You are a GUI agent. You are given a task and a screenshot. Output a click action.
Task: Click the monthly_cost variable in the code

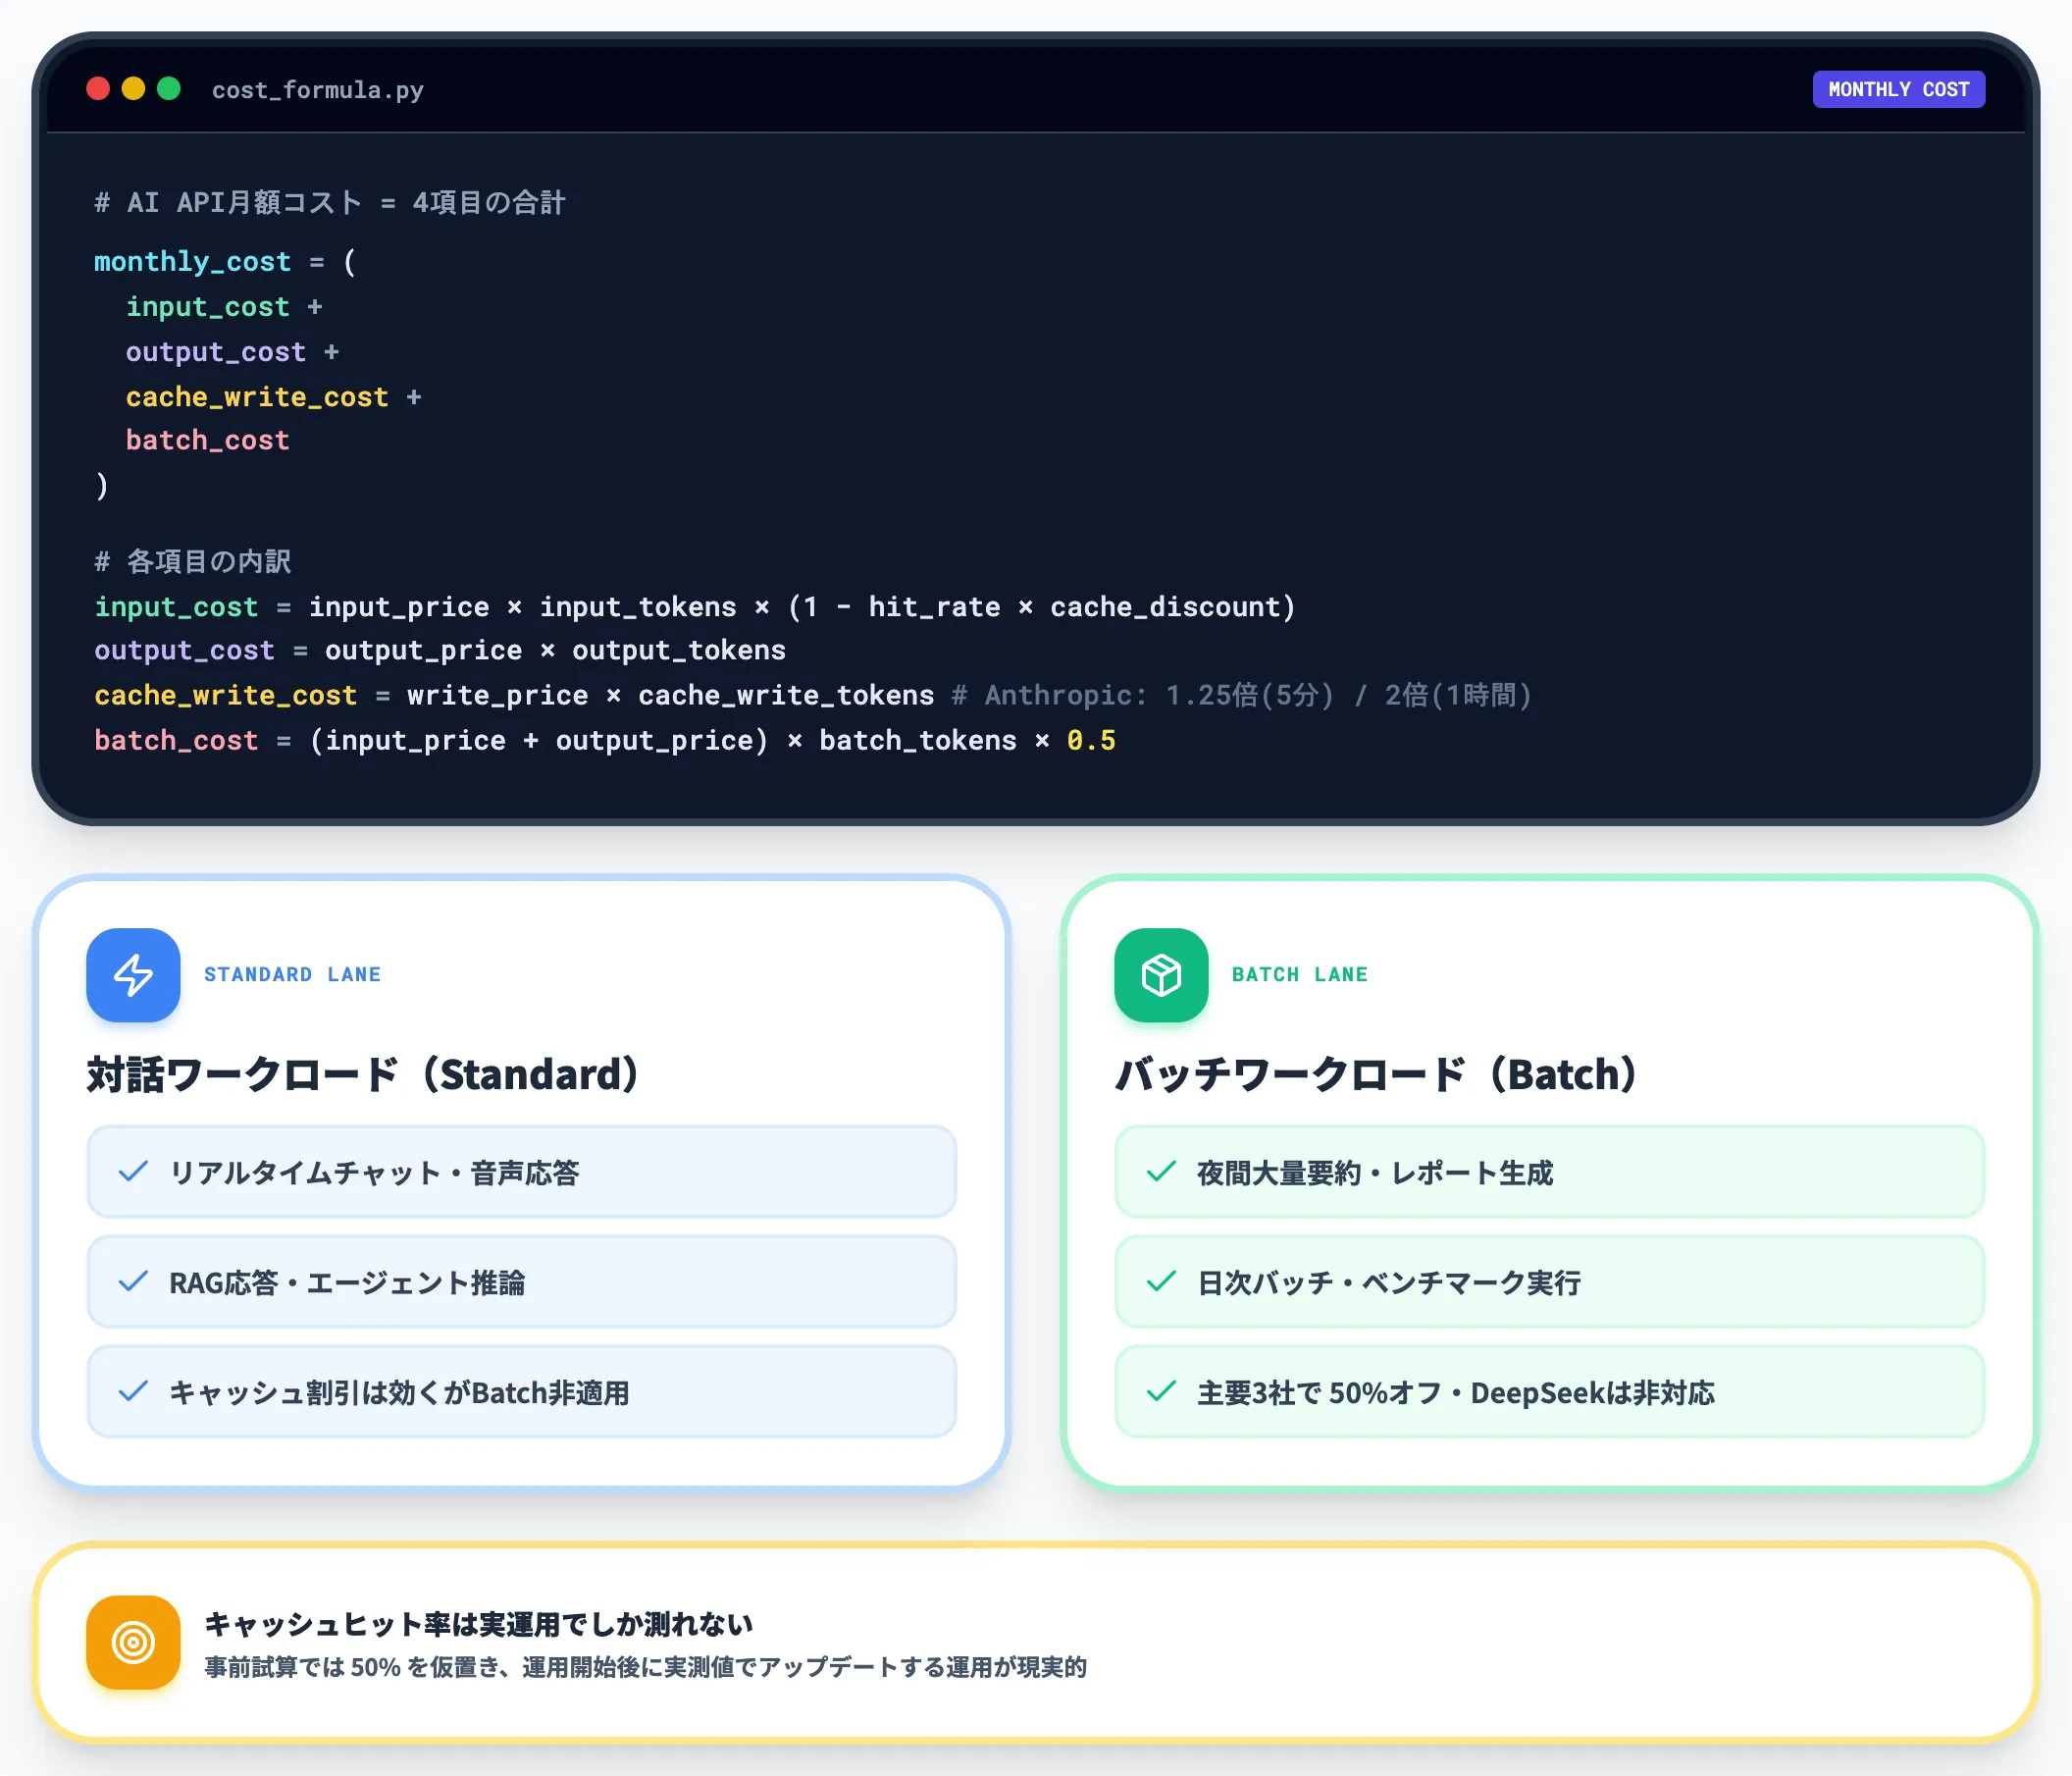point(193,262)
